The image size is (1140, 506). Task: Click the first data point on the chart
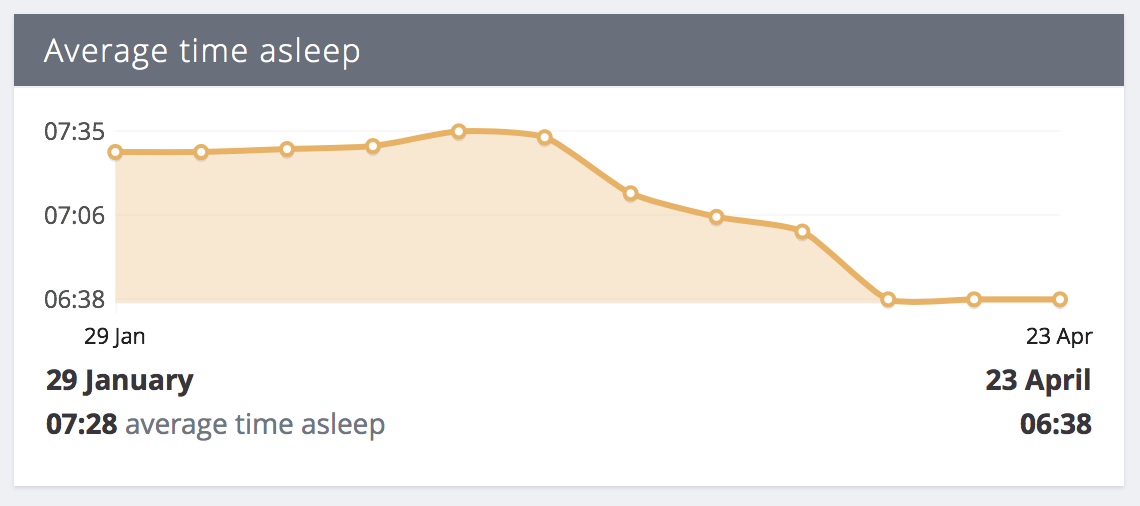(115, 152)
